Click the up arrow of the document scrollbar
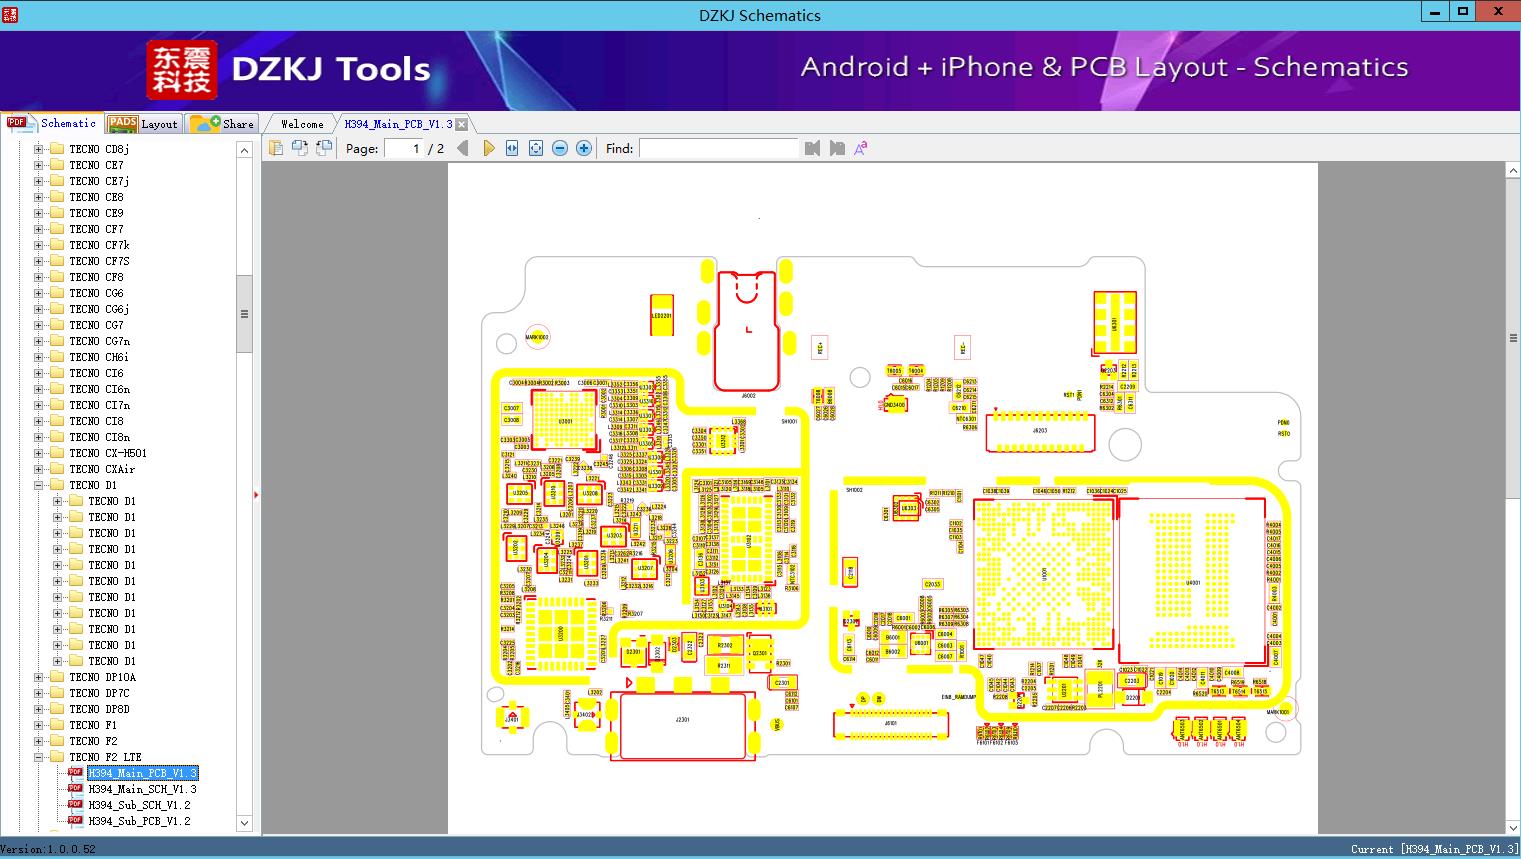Viewport: 1521px width, 859px height. pos(1513,172)
